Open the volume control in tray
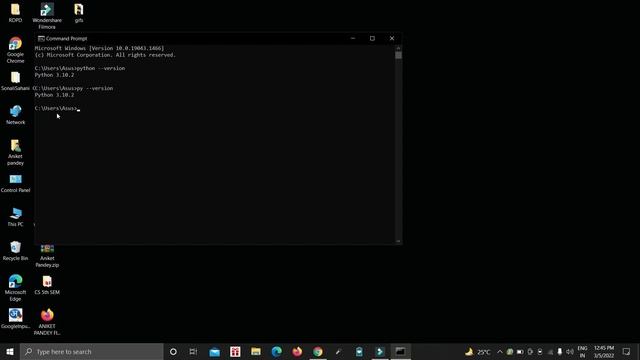 [x=570, y=351]
